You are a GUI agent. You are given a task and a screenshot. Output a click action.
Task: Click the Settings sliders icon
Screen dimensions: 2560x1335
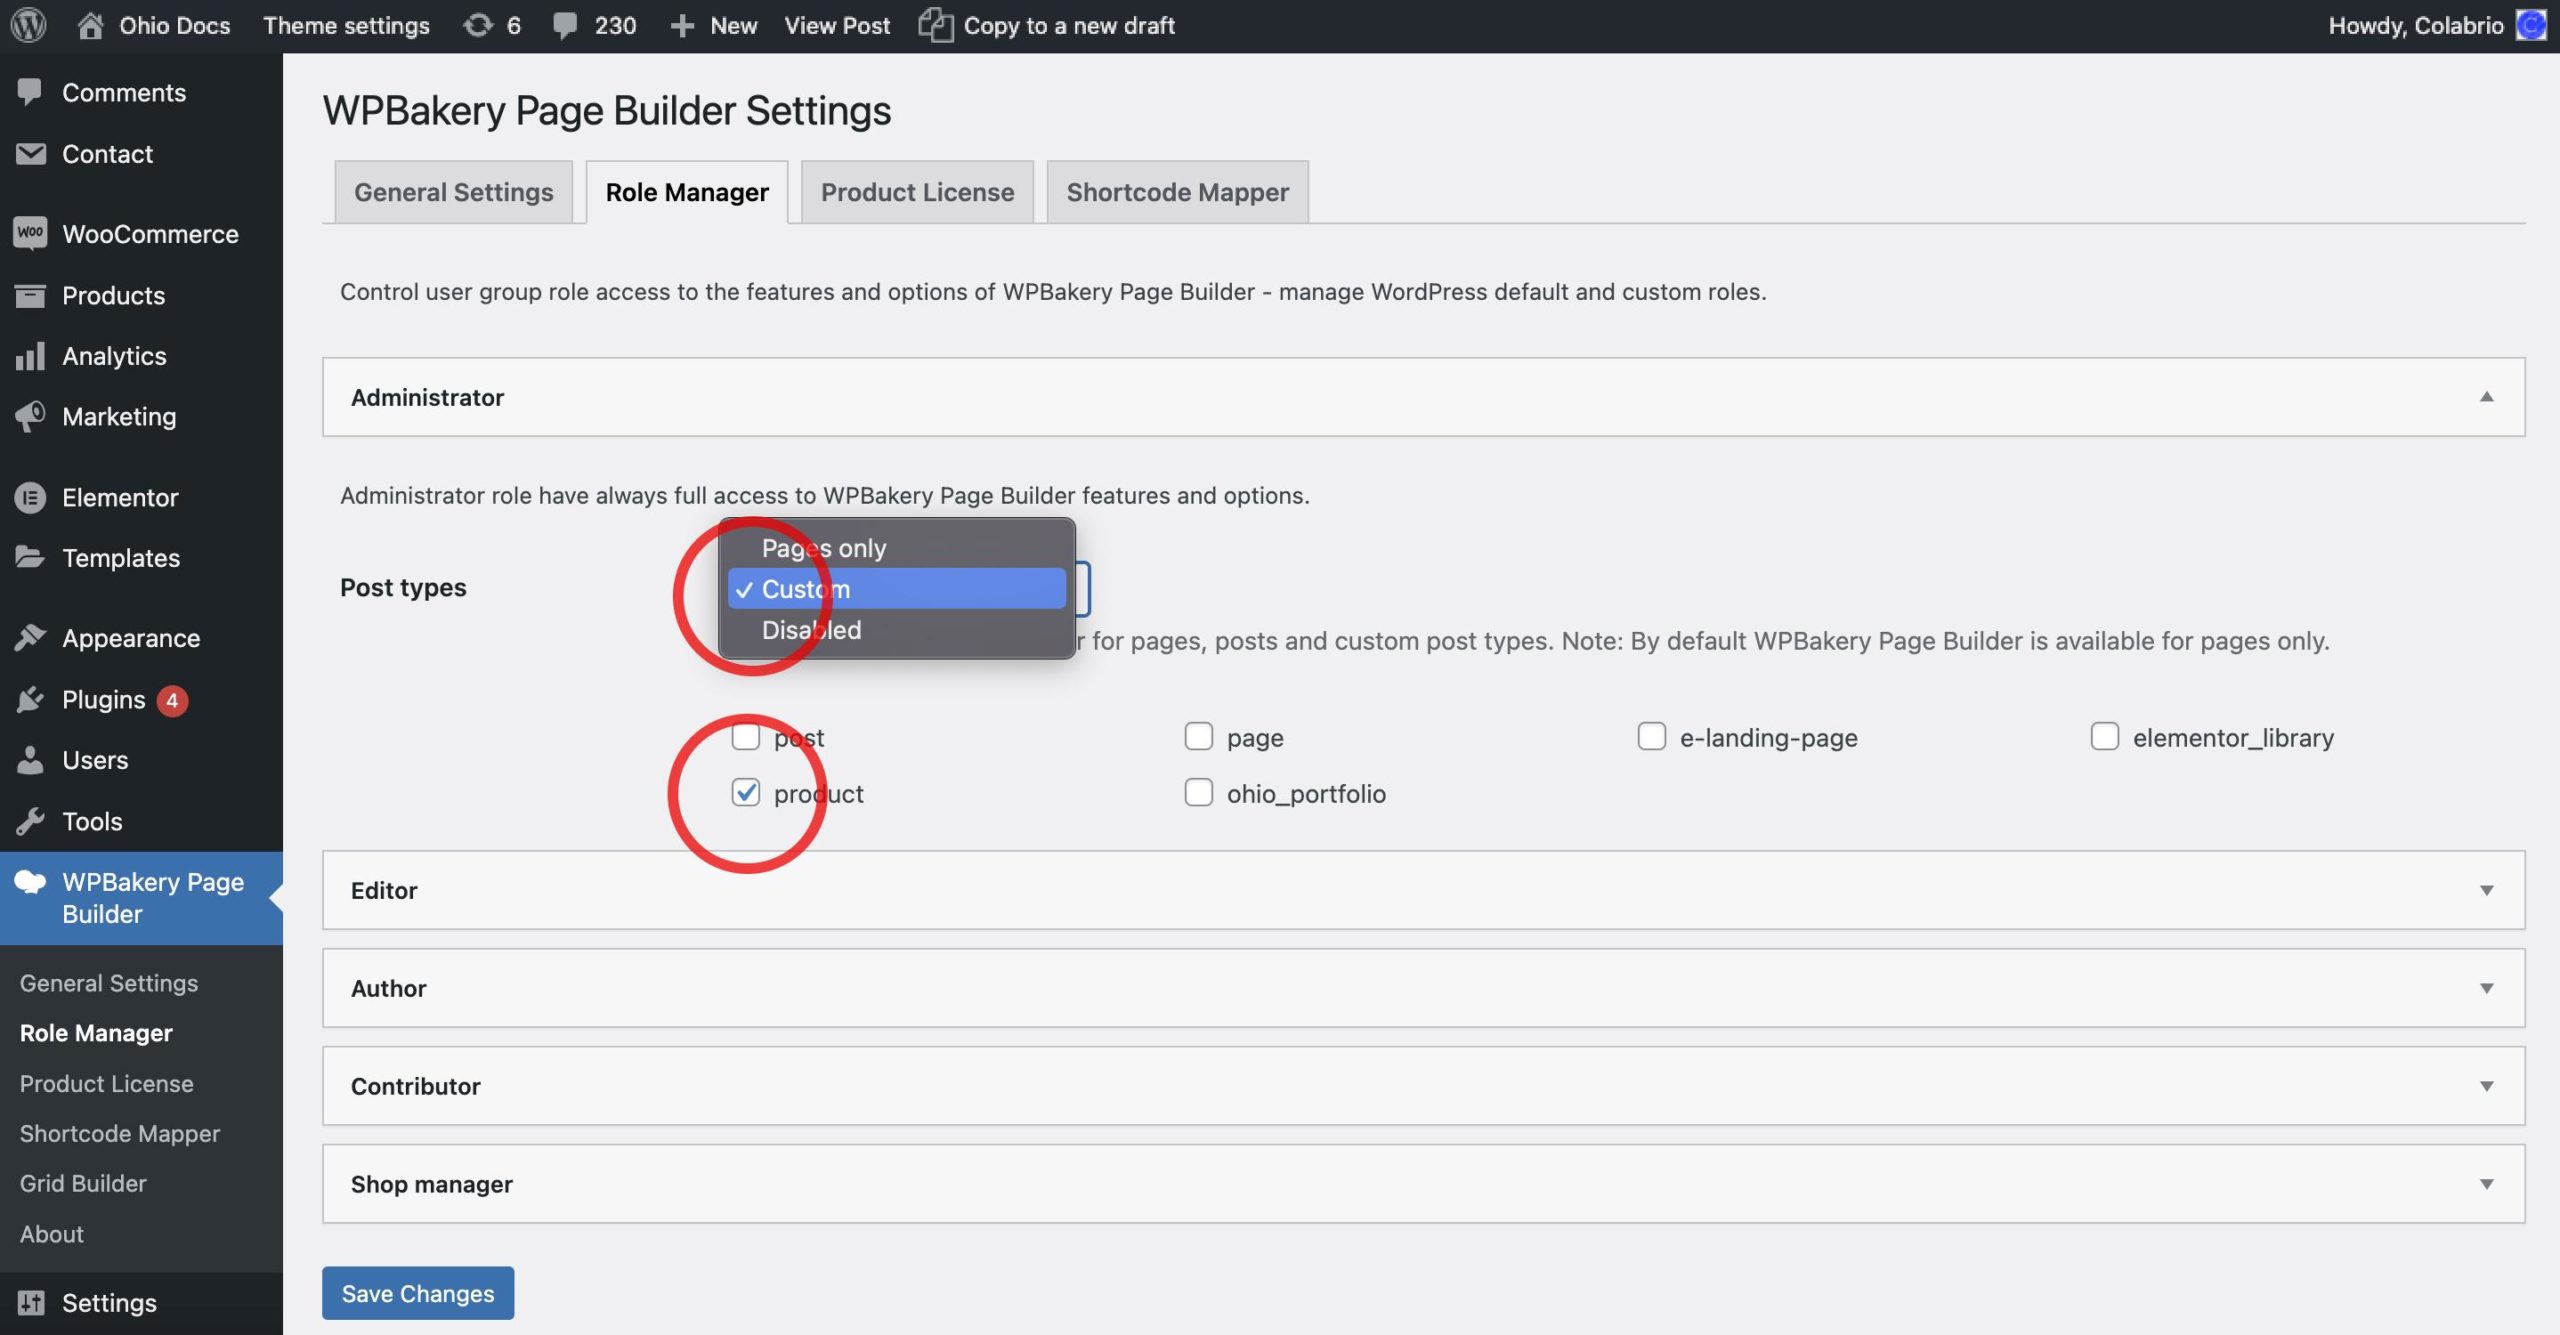(30, 1302)
